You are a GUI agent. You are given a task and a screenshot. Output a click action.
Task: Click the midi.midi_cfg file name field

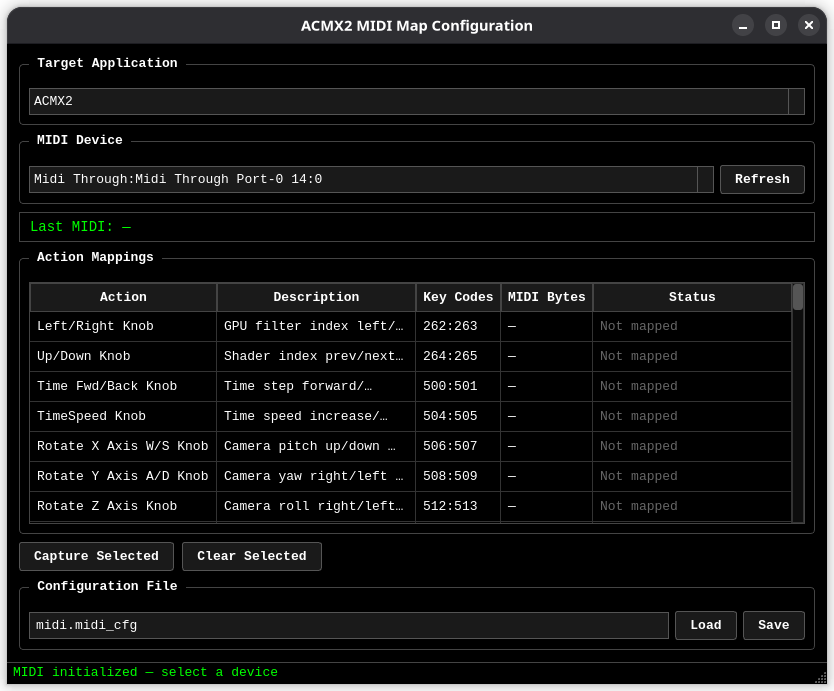[x=348, y=625]
